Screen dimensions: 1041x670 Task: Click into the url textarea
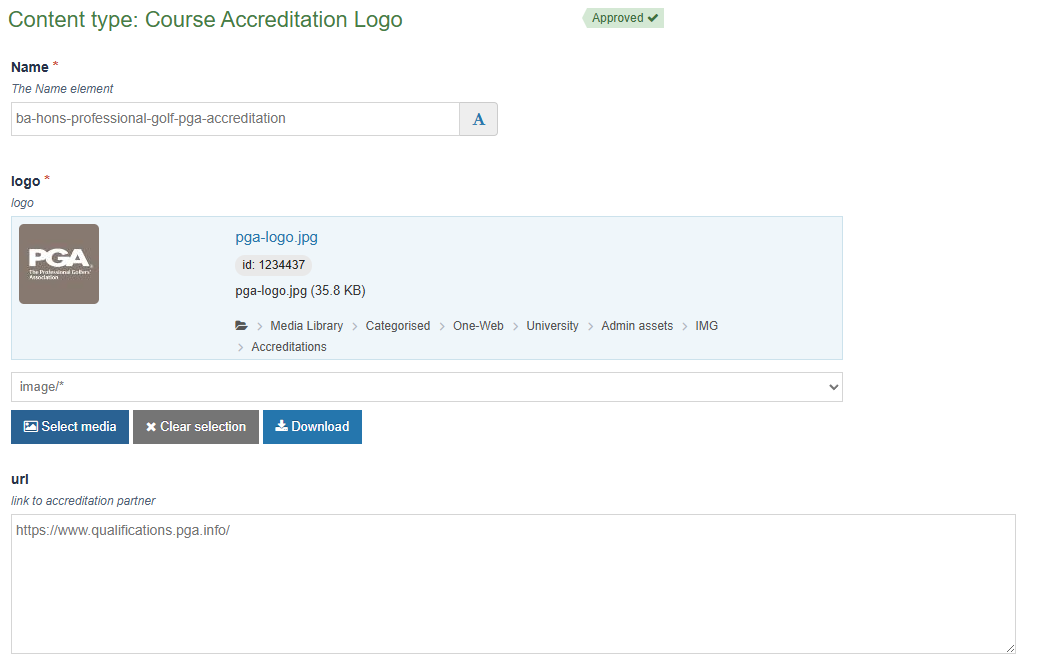(513, 584)
